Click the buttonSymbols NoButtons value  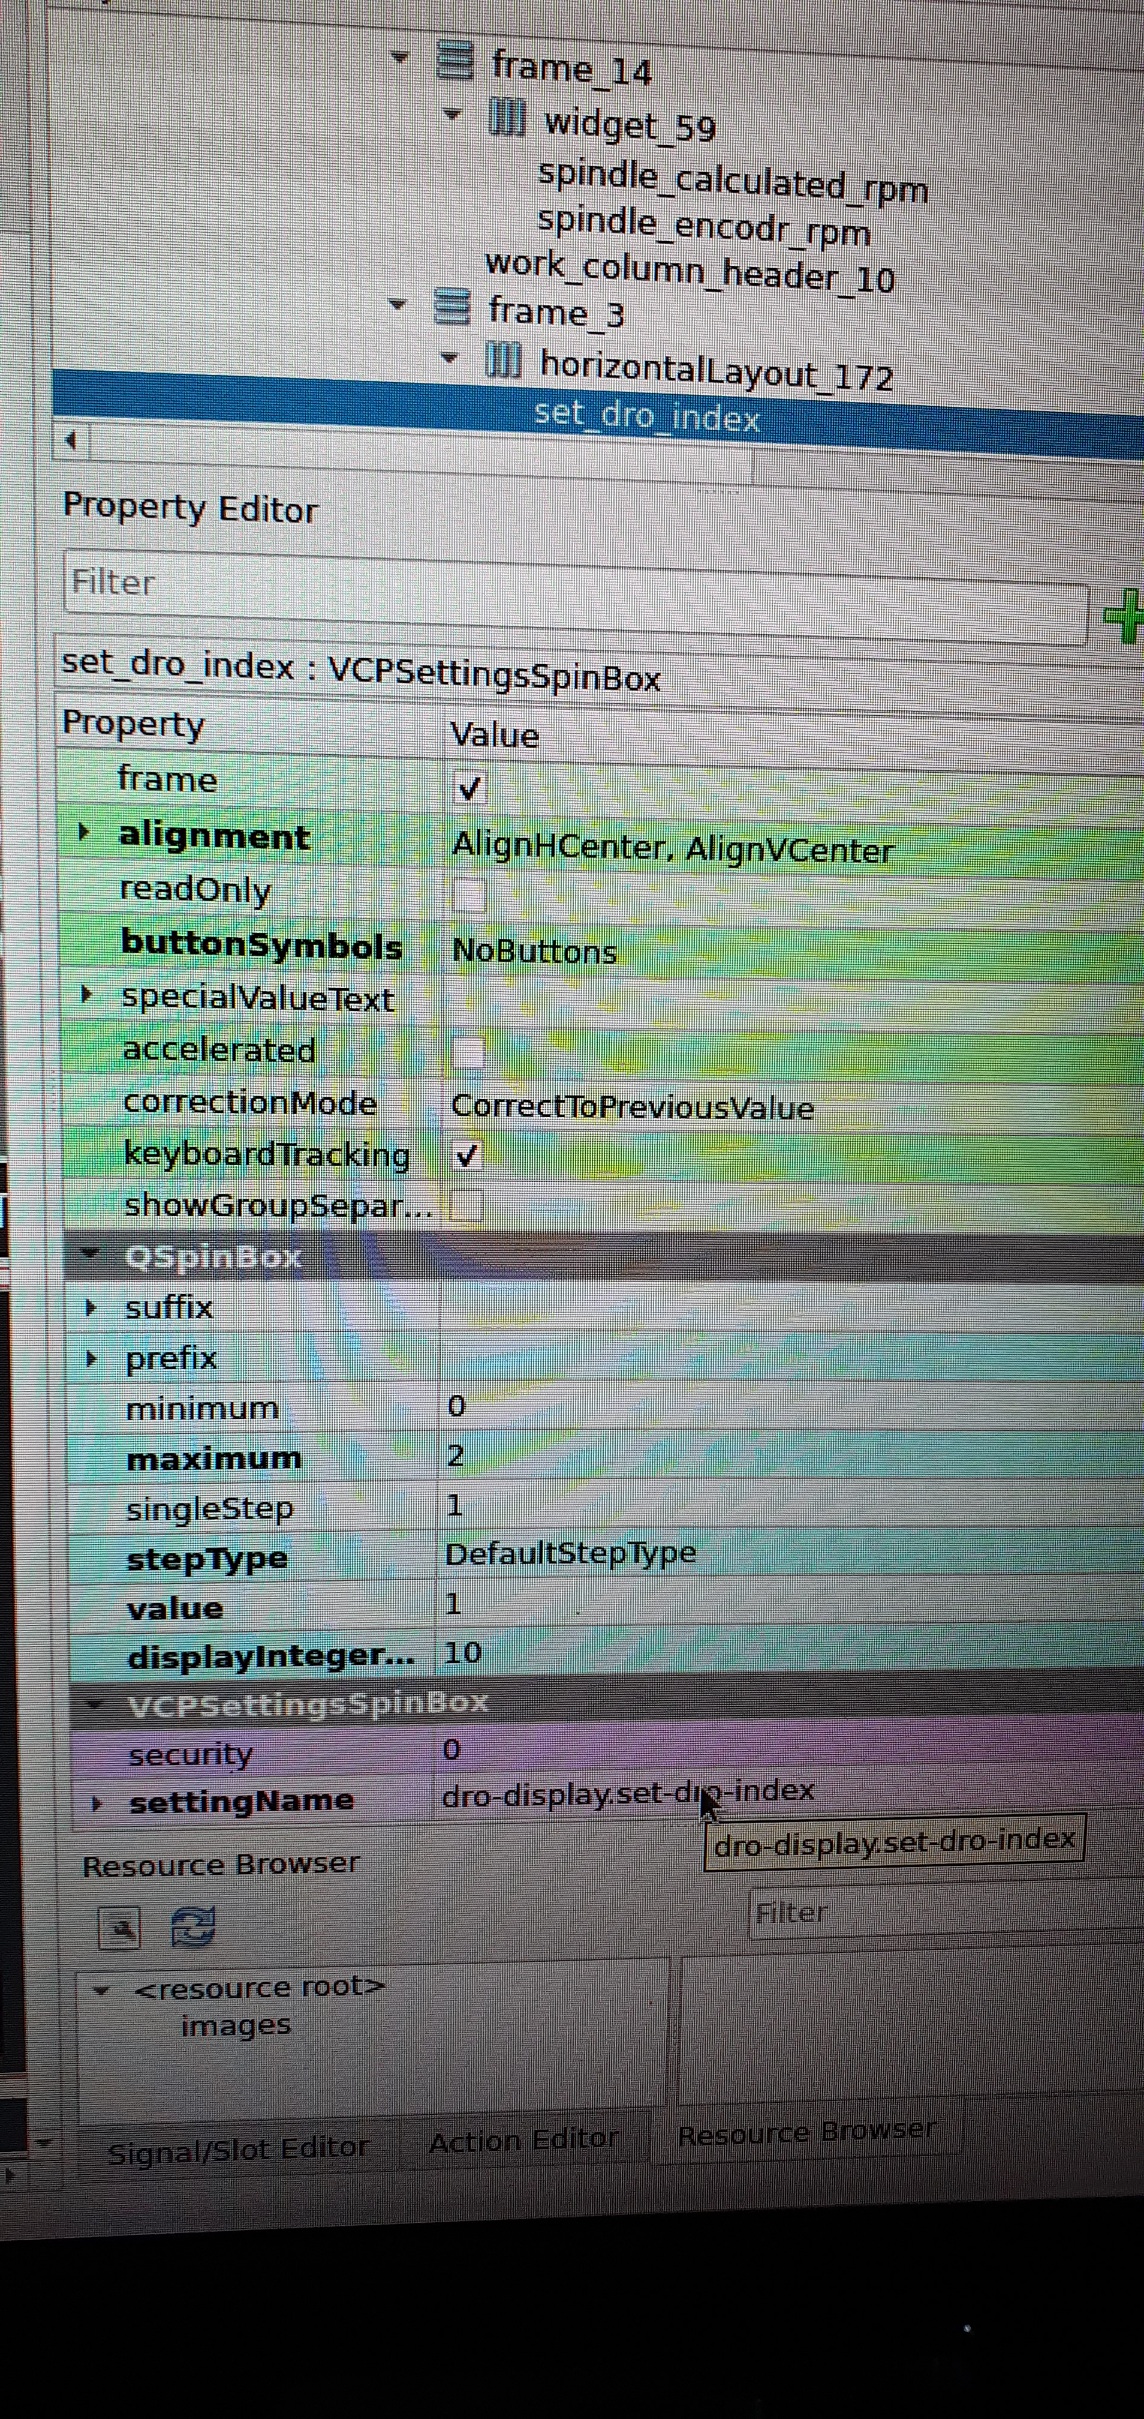pyautogui.click(x=534, y=950)
